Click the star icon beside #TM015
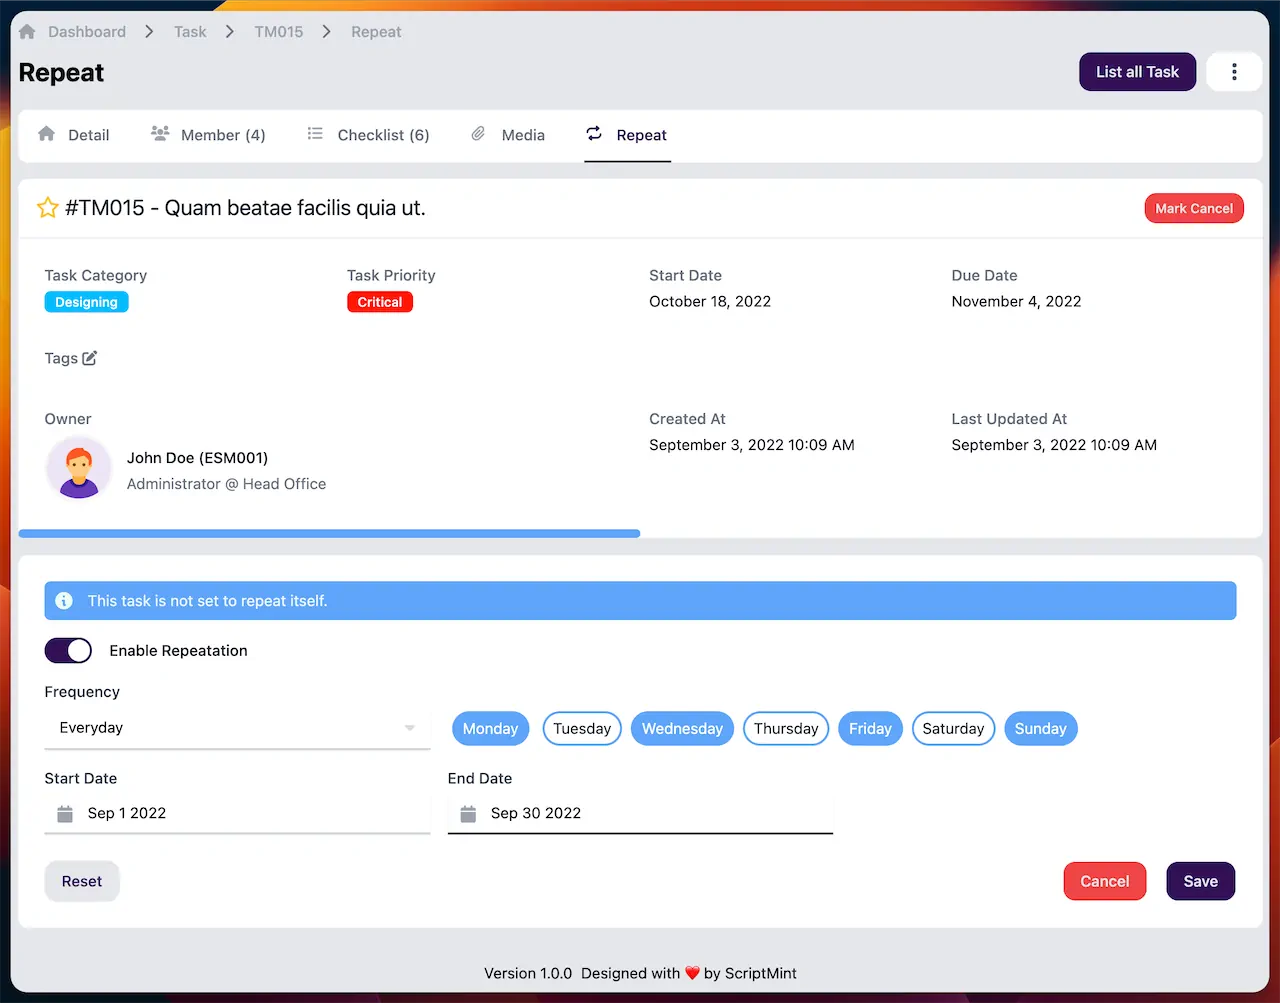 (47, 208)
